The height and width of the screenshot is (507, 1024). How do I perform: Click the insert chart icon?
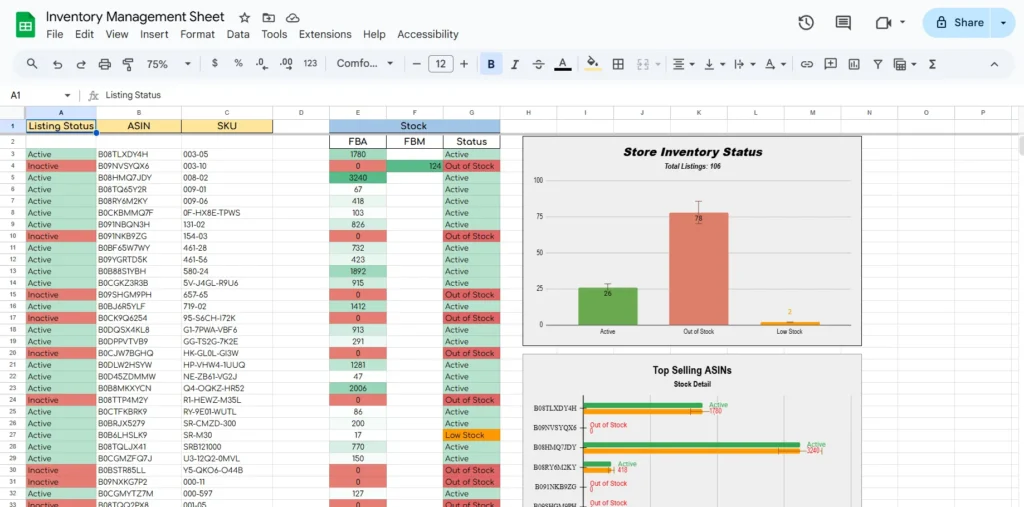854,64
